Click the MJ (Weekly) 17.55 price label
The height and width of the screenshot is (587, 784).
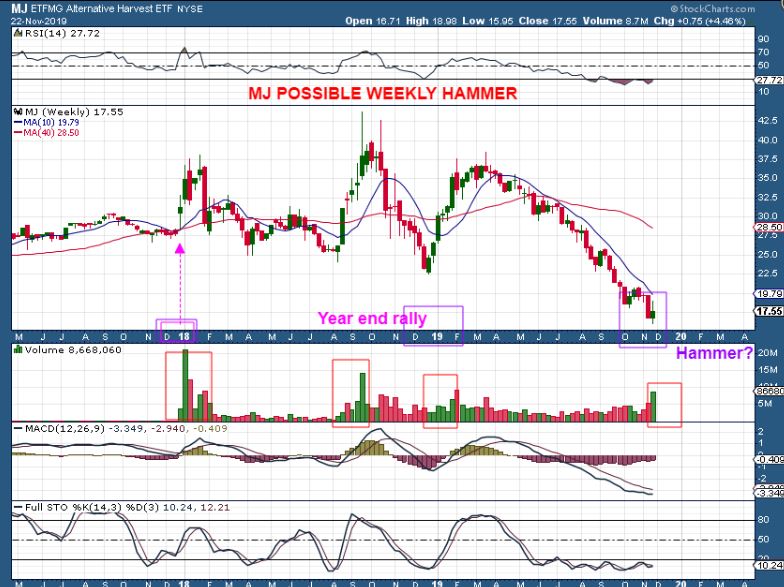[74, 112]
